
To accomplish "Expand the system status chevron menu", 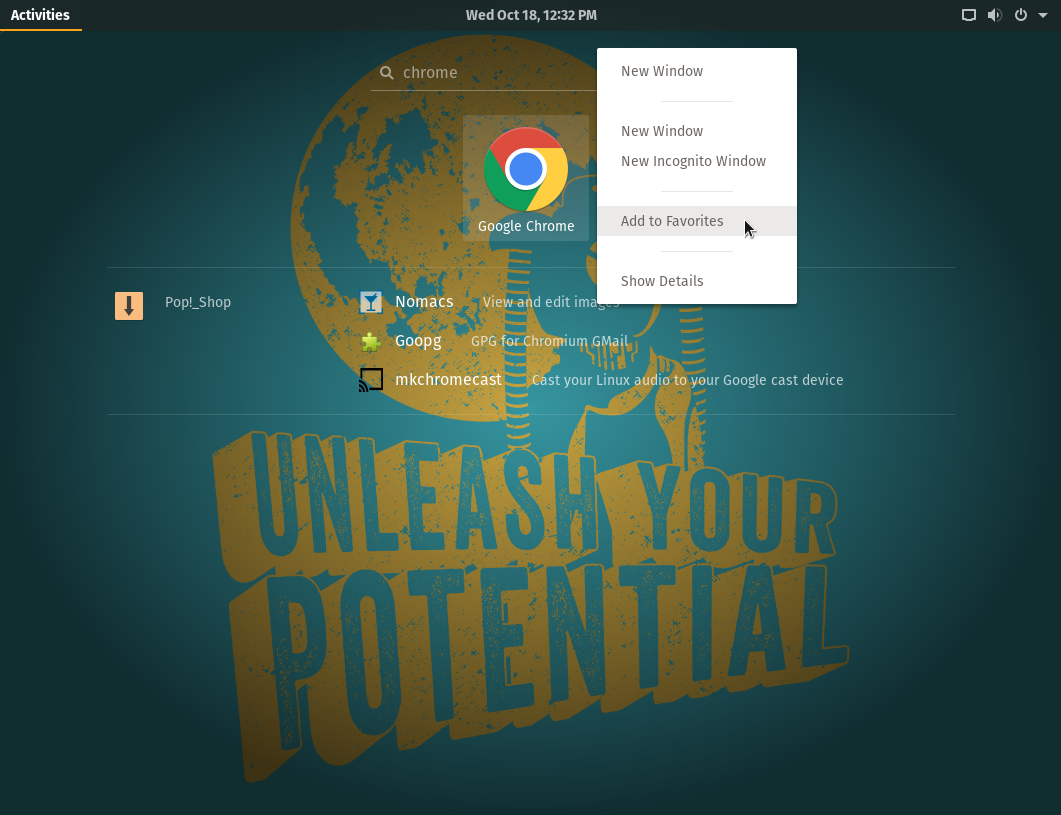I will coord(1042,15).
